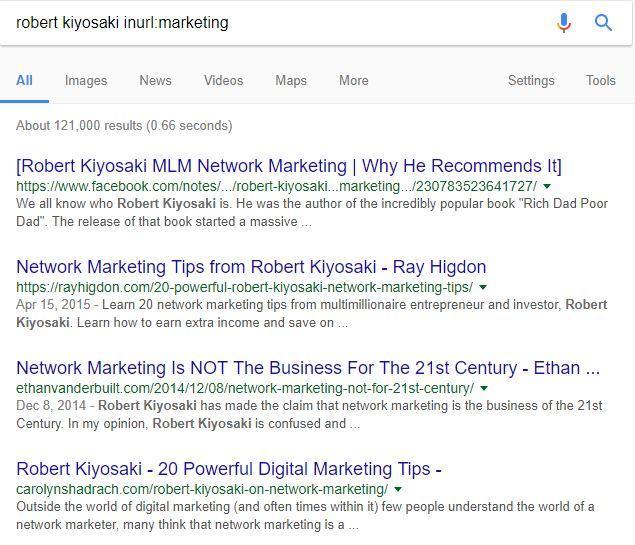Click the ethanvanderbuilt.com green URL text
This screenshot has height=545, width=635.
pos(245,388)
